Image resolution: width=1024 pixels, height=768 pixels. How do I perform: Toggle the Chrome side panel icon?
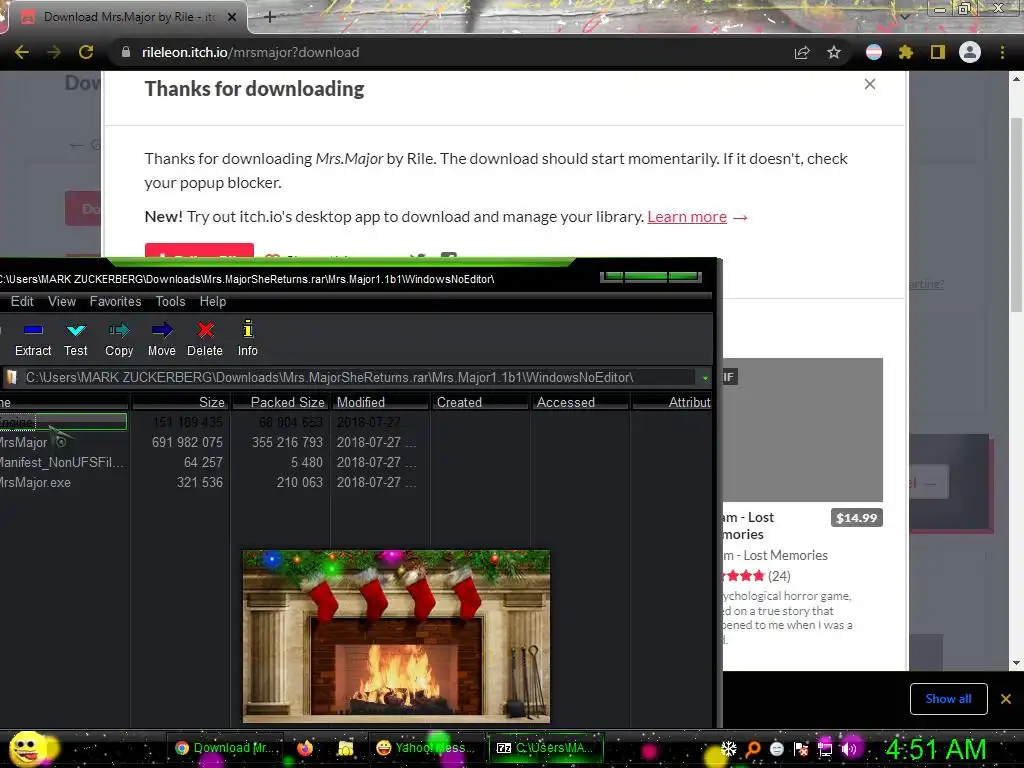(x=938, y=52)
